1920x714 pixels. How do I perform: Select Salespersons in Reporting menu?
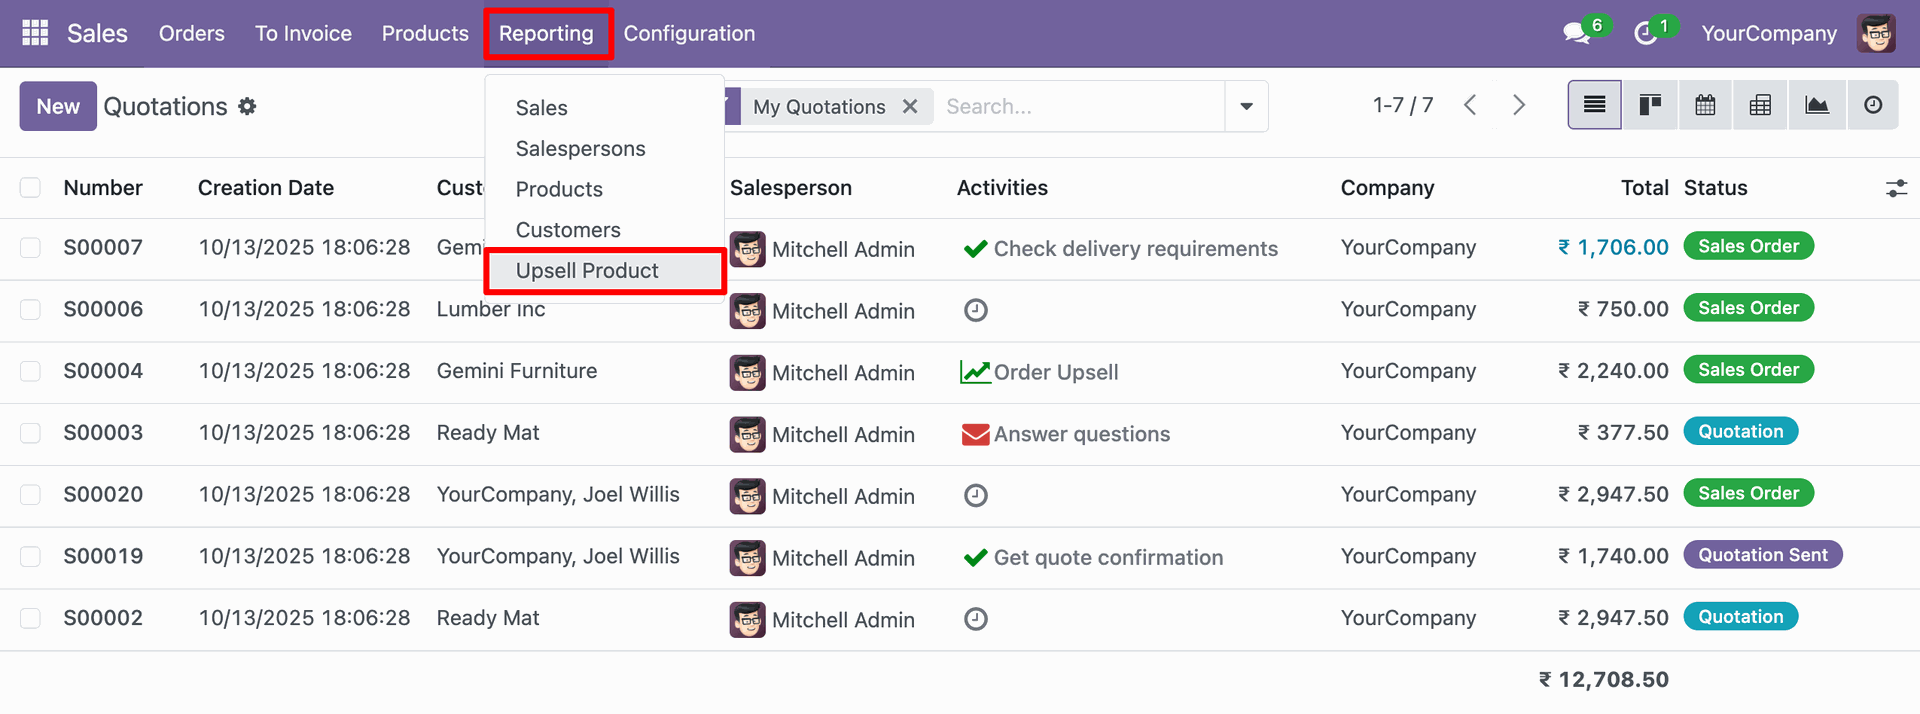580,149
